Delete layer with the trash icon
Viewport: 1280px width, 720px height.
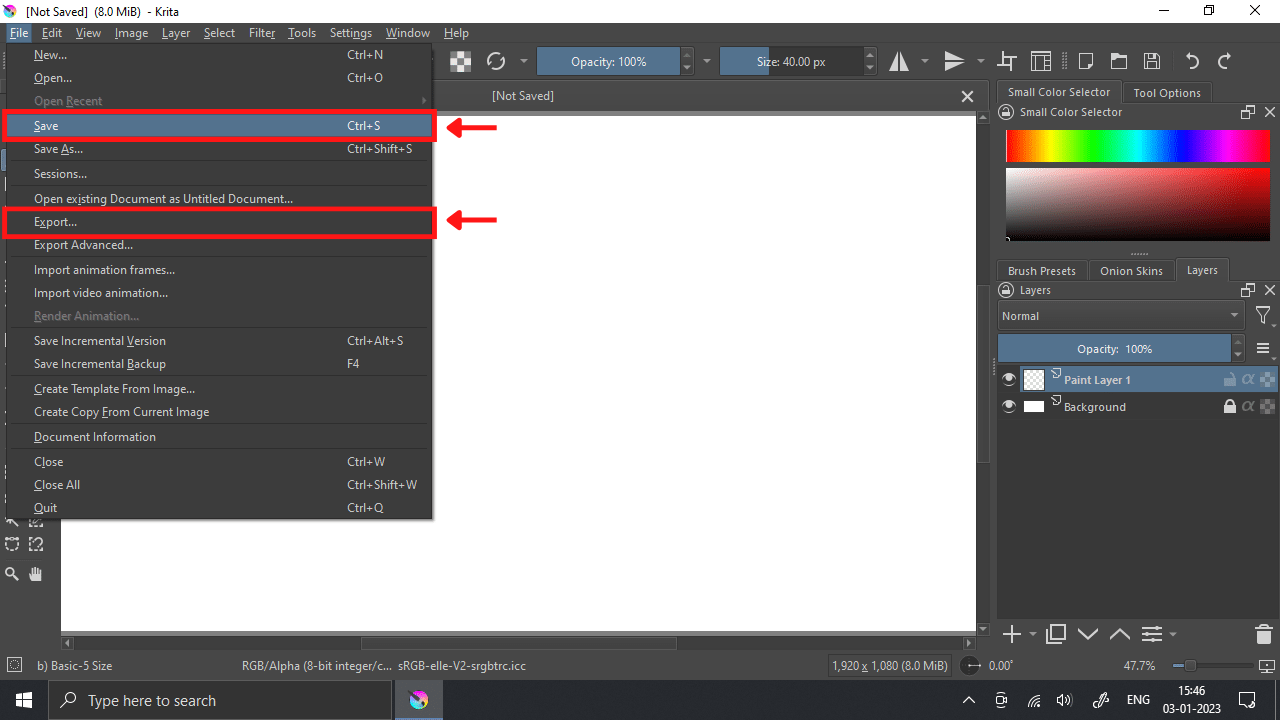[1263, 634]
